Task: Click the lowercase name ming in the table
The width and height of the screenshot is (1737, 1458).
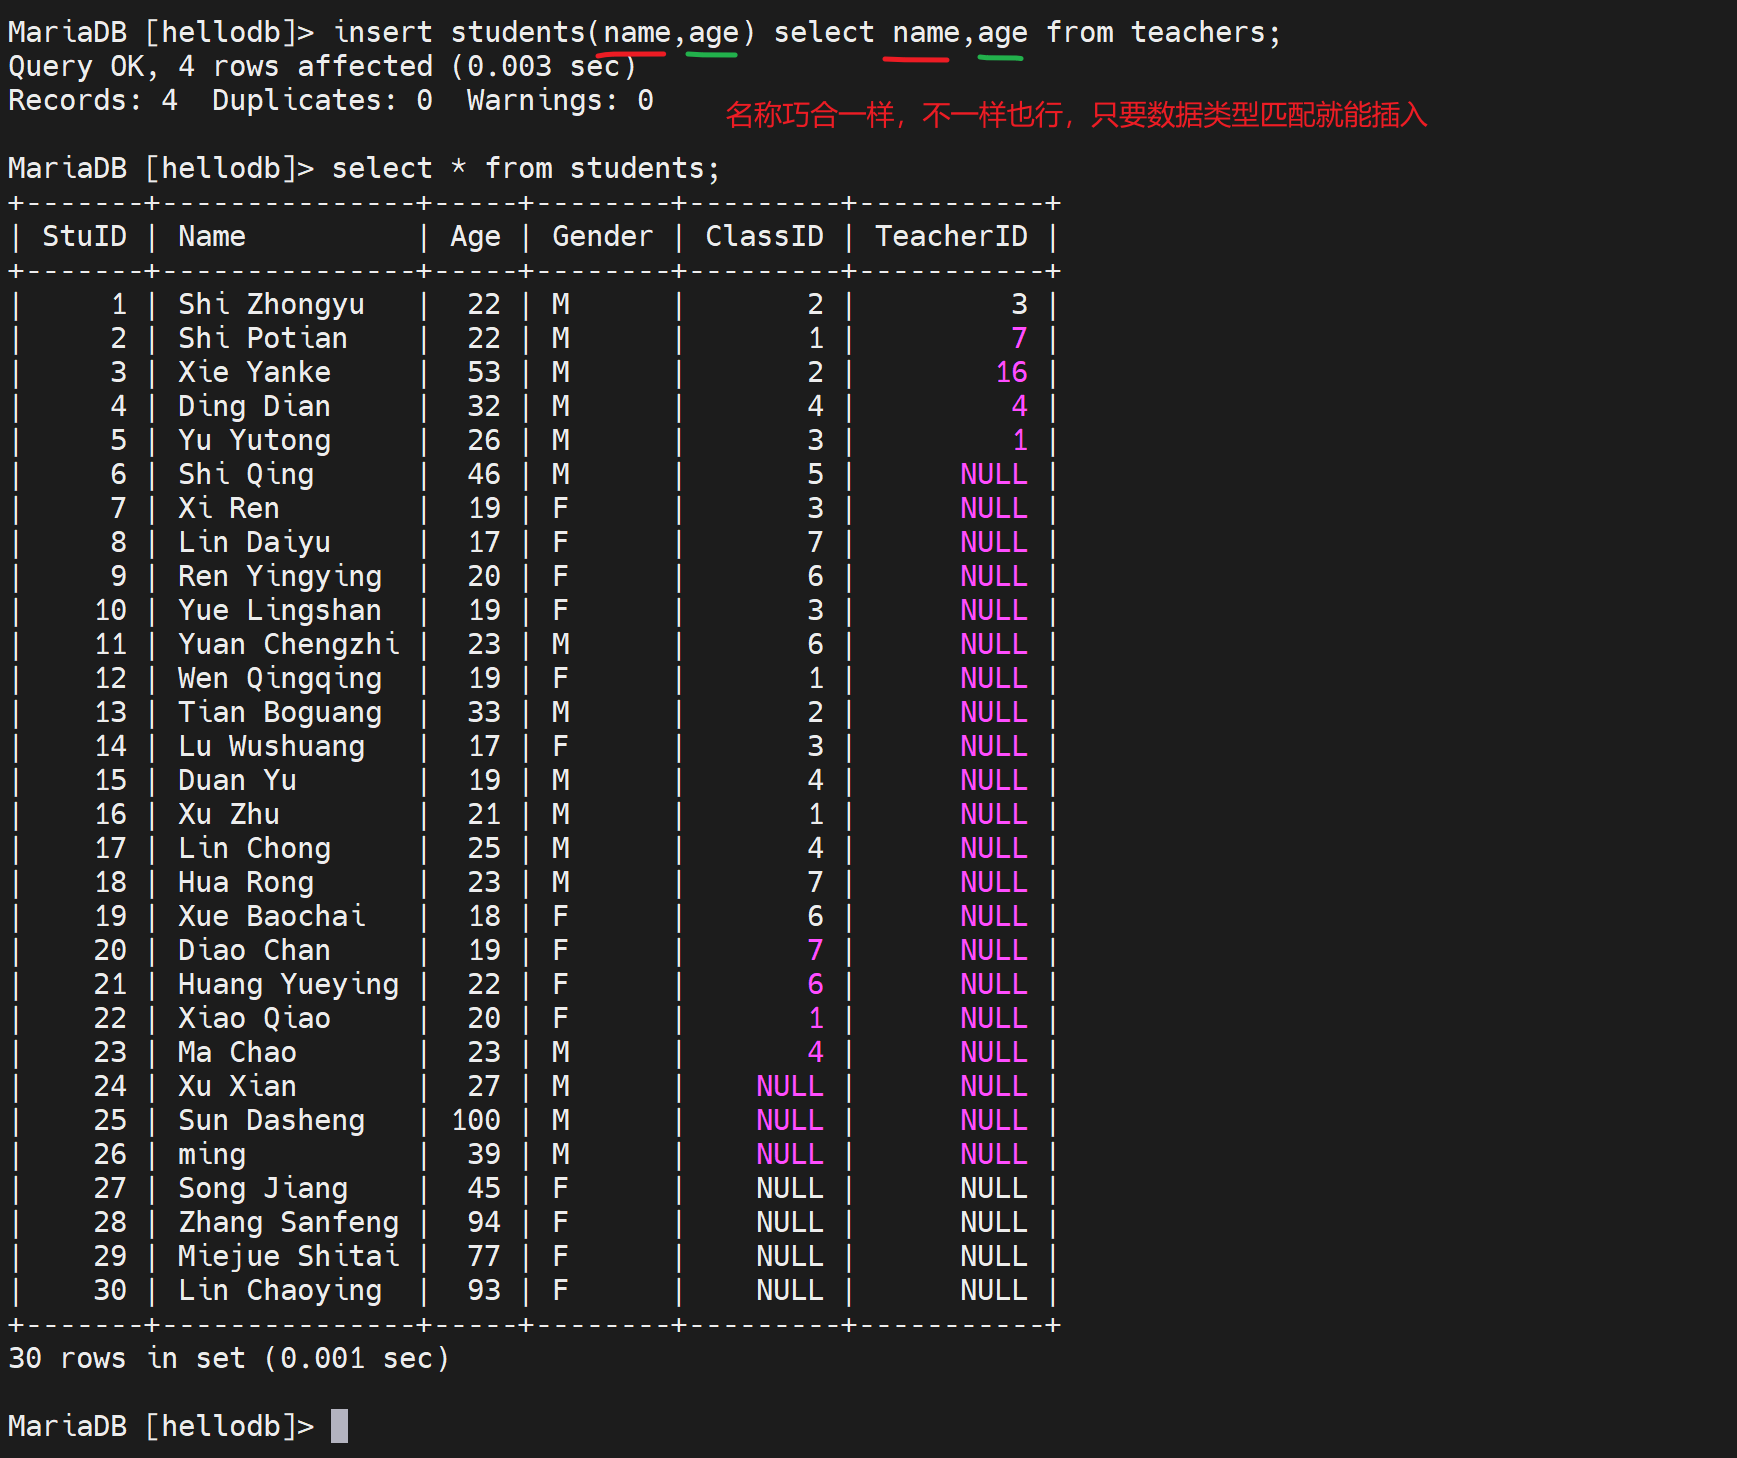Action: click(212, 1154)
